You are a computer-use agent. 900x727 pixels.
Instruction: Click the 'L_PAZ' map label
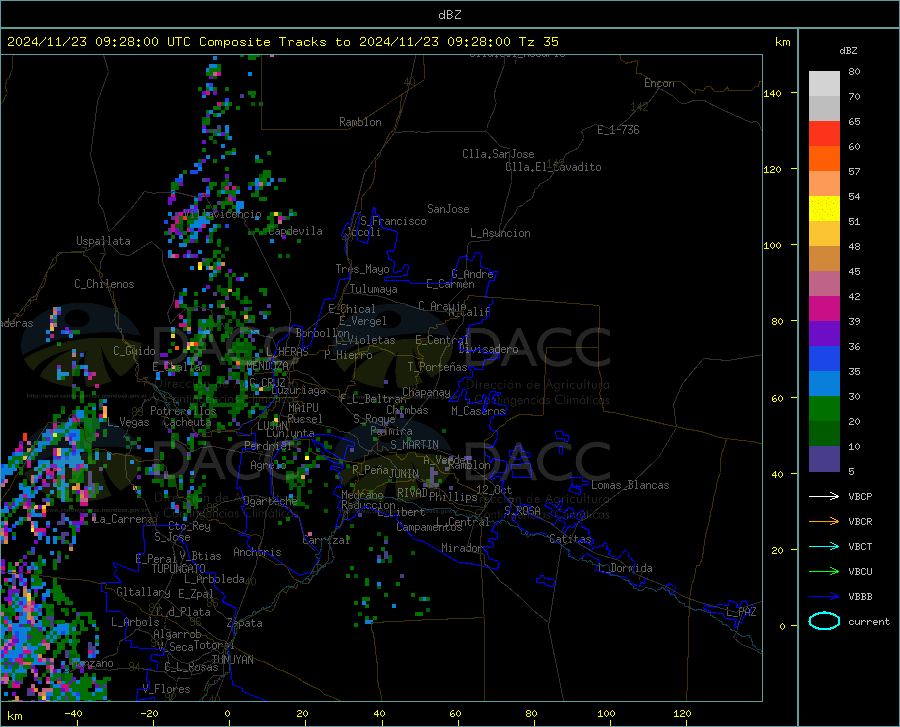tap(741, 612)
